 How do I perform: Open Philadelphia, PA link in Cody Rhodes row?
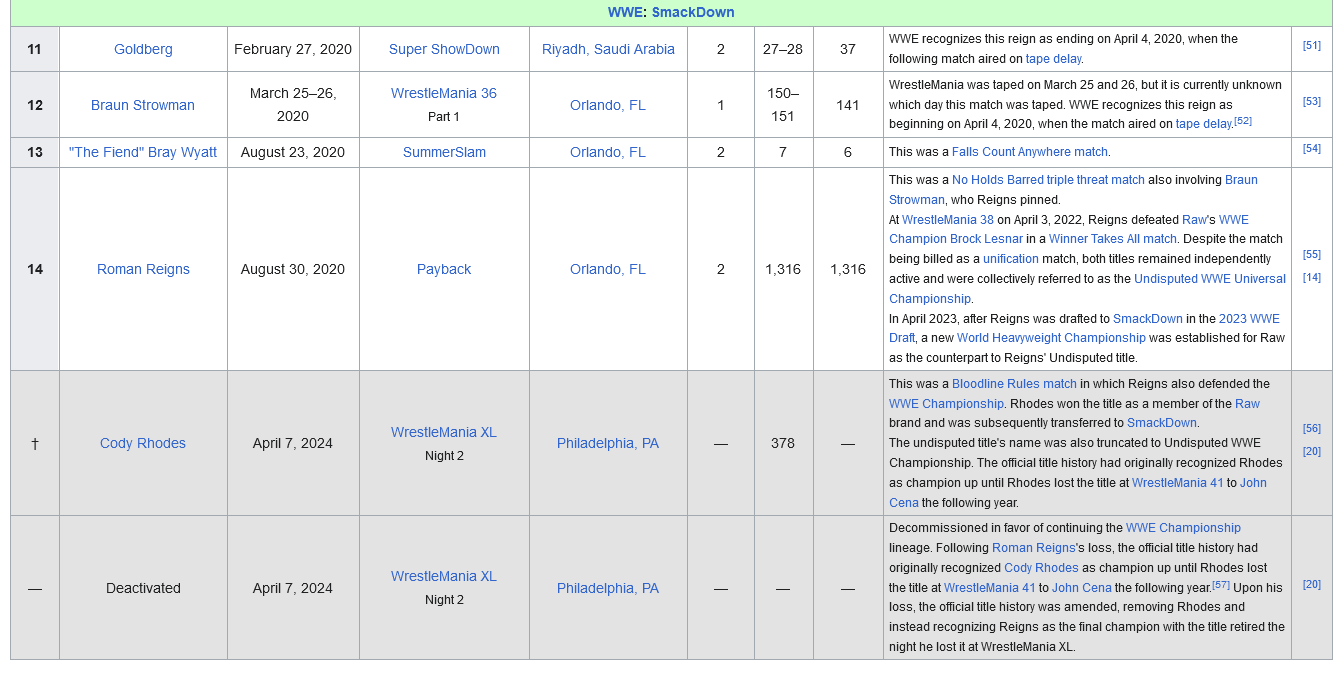608,443
